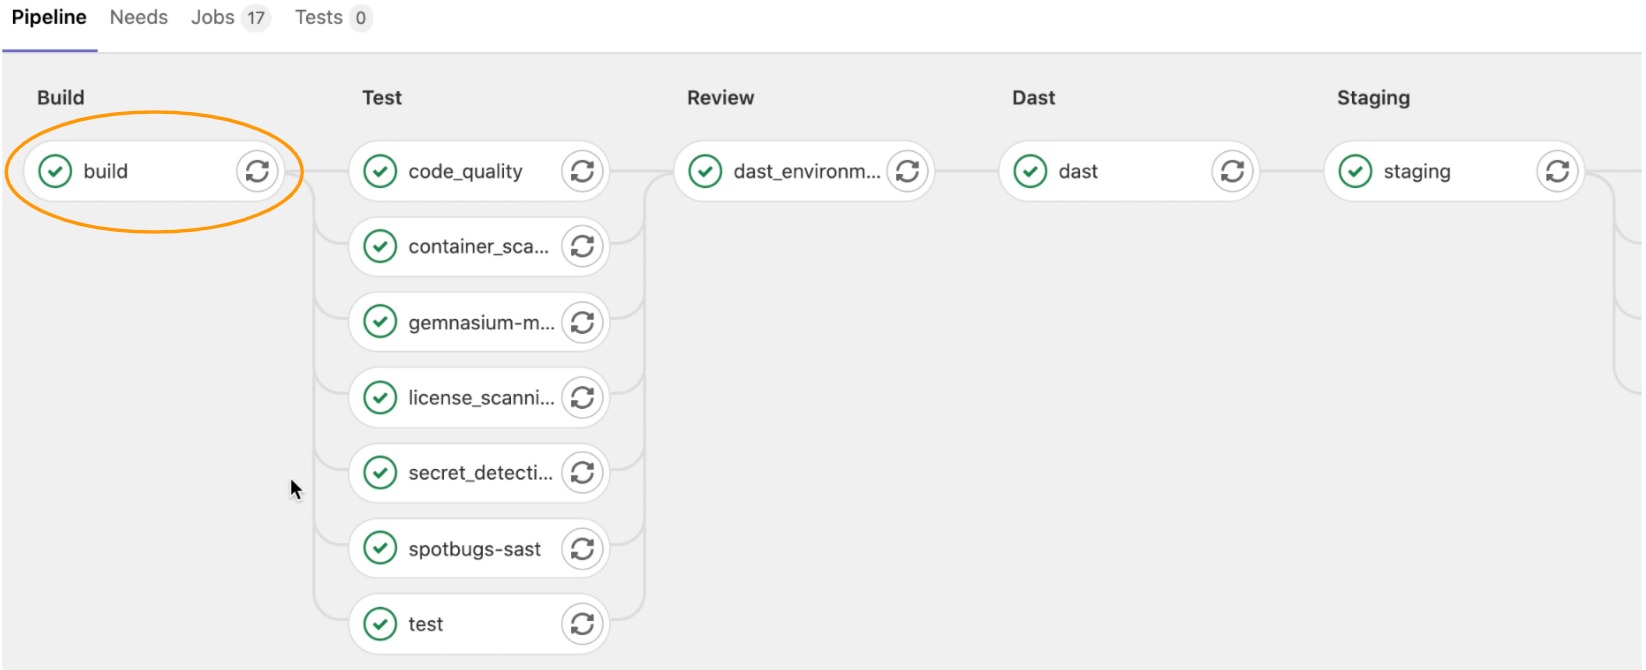Image resolution: width=1646 pixels, height=670 pixels.
Task: View the spotbugs-sast job
Action: click(x=474, y=549)
